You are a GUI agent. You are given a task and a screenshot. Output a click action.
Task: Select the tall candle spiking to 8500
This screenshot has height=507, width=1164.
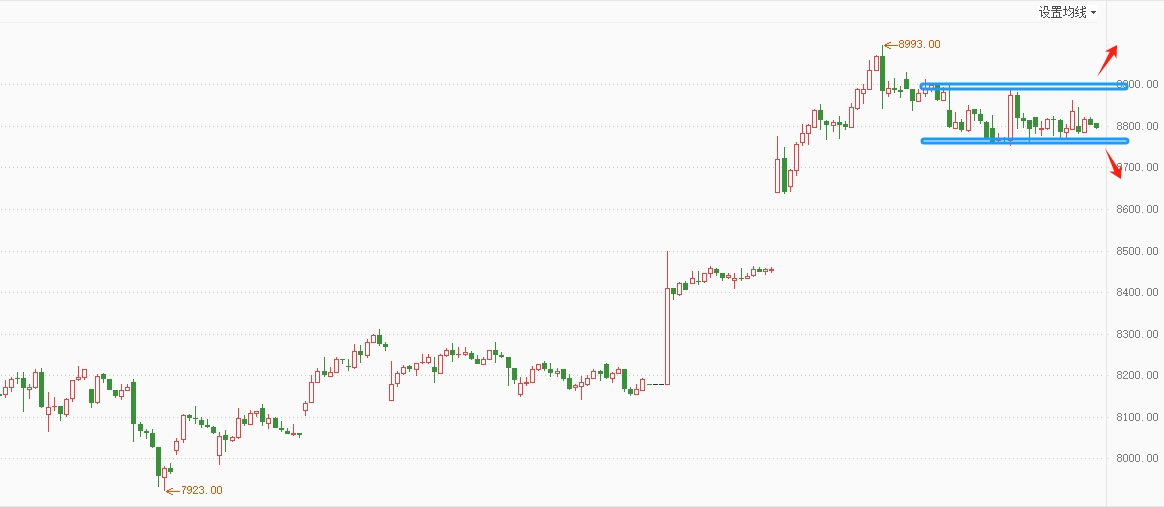(667, 318)
